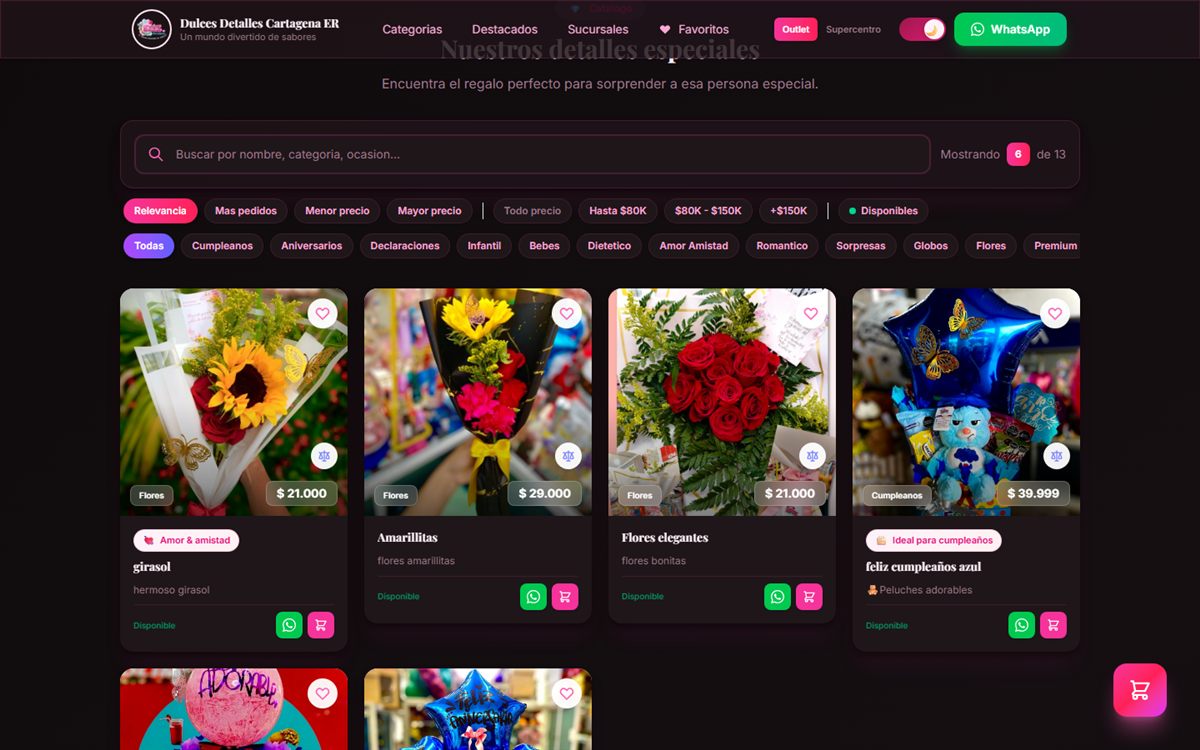This screenshot has height=750, width=1200.
Task: Sort products by Menor precio
Action: 337,211
